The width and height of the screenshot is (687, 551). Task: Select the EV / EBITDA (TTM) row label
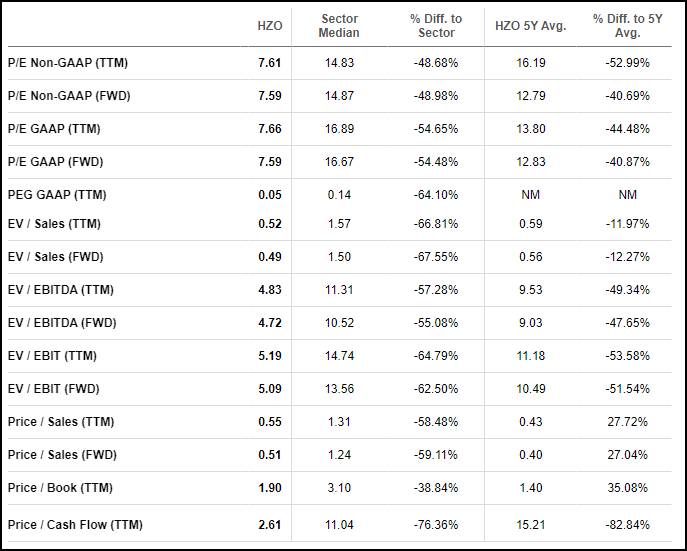point(61,290)
